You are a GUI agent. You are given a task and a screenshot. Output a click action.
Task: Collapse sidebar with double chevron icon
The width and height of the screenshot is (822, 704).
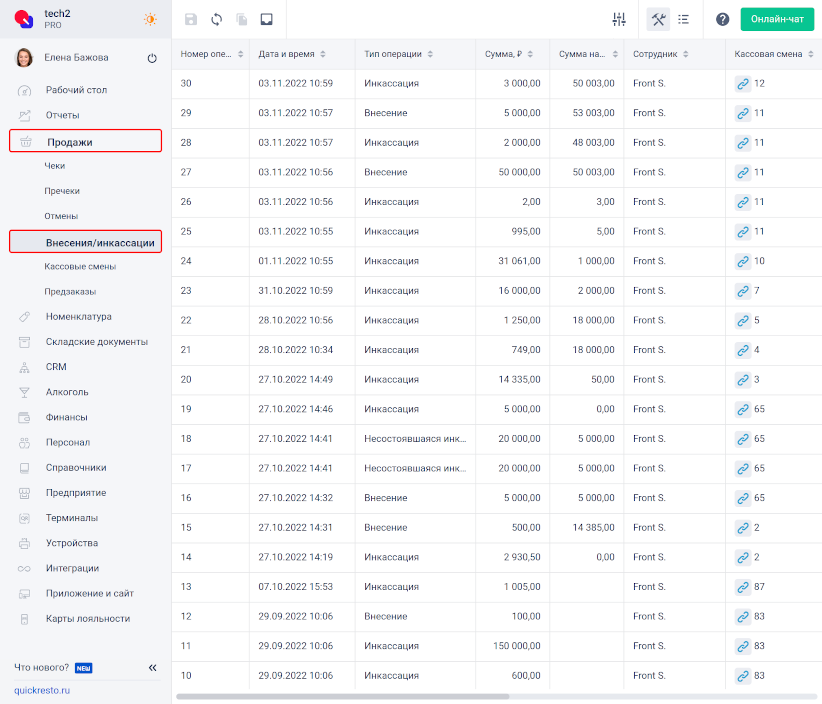(153, 668)
